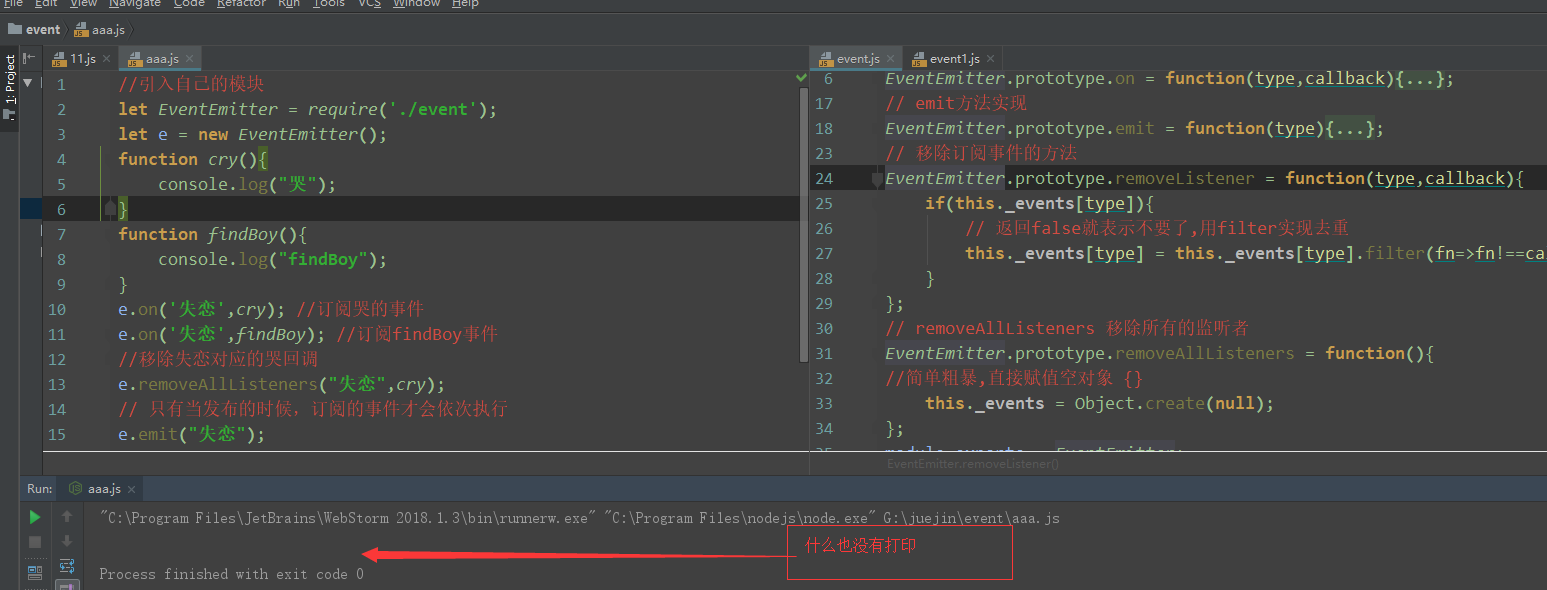Image resolution: width=1547 pixels, height=590 pixels.
Task: Open the Refactor menu
Action: click(x=241, y=4)
